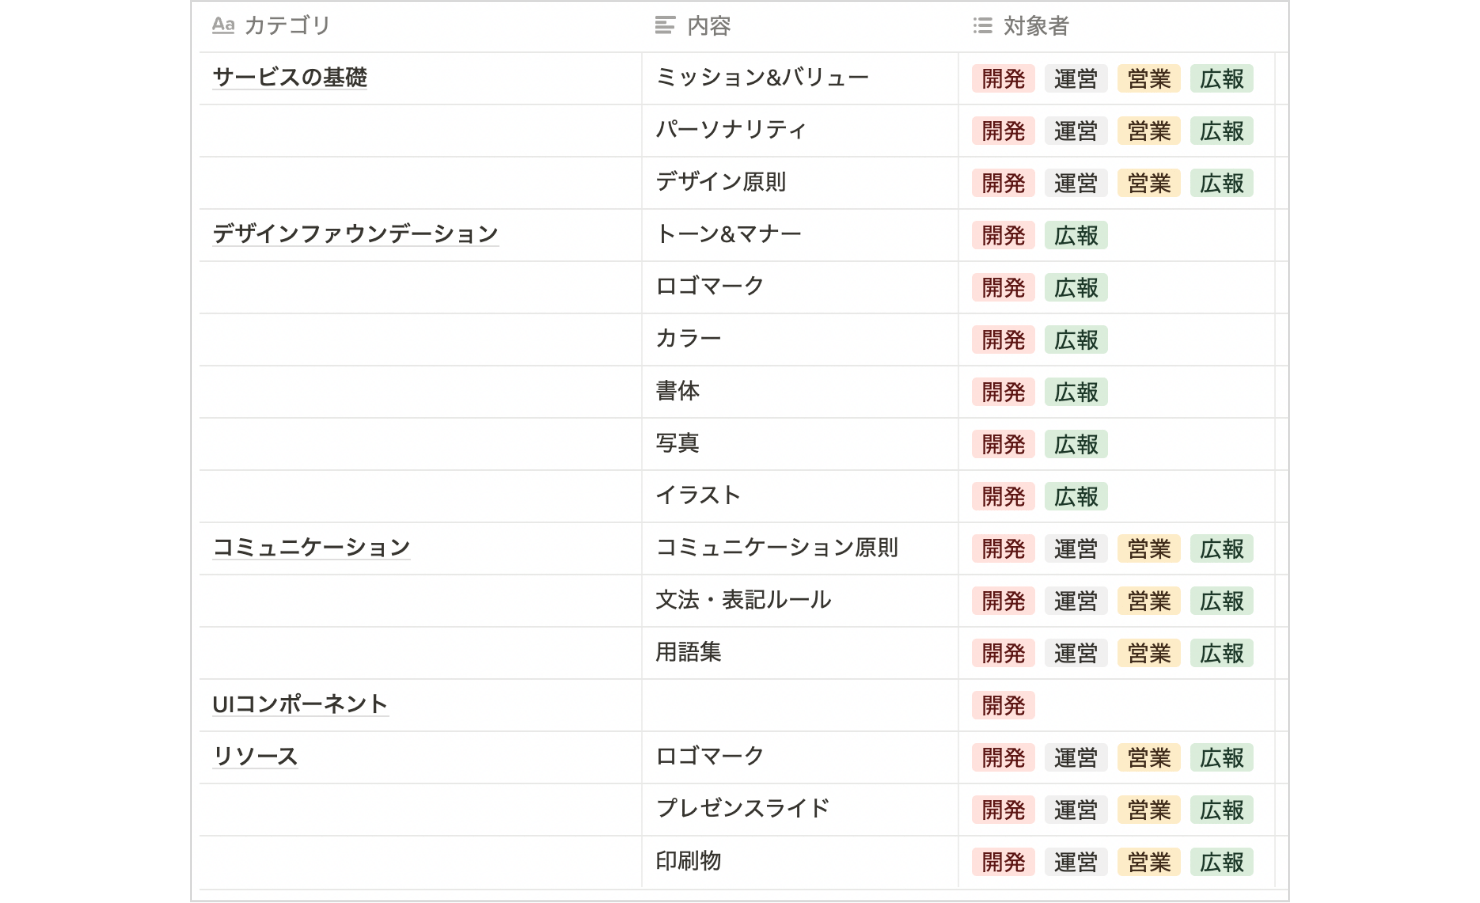Select the プレゼンスライド content cell
Image resolution: width=1480 pixels, height=903 pixels.
pyautogui.click(x=800, y=809)
